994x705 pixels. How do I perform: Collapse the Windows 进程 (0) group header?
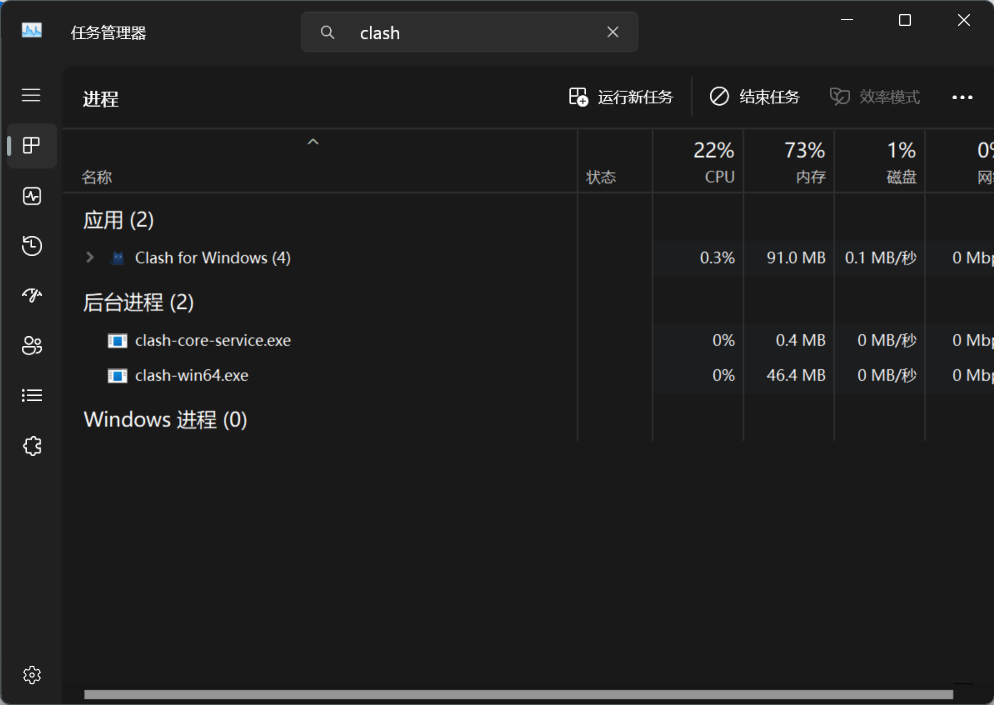(x=165, y=420)
